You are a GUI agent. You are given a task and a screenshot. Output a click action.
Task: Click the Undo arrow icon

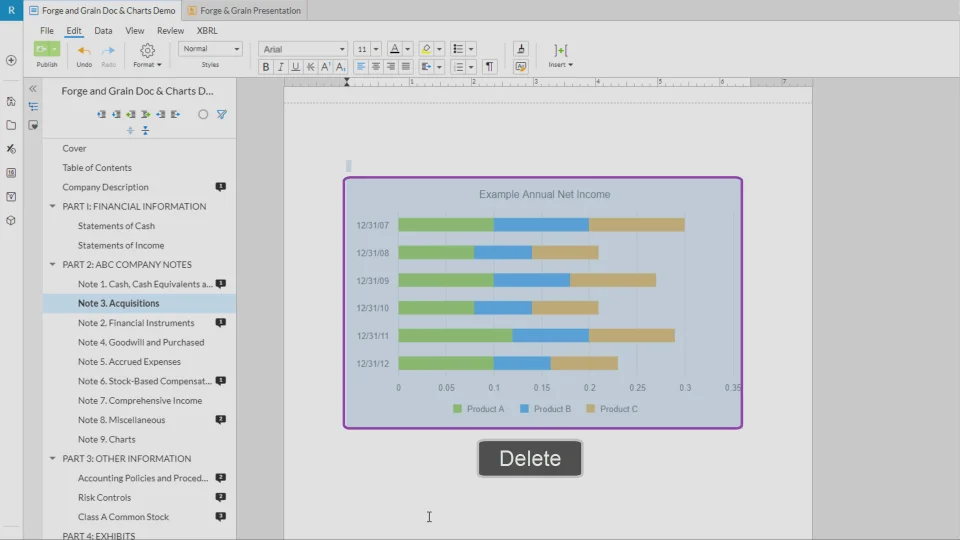[84, 50]
